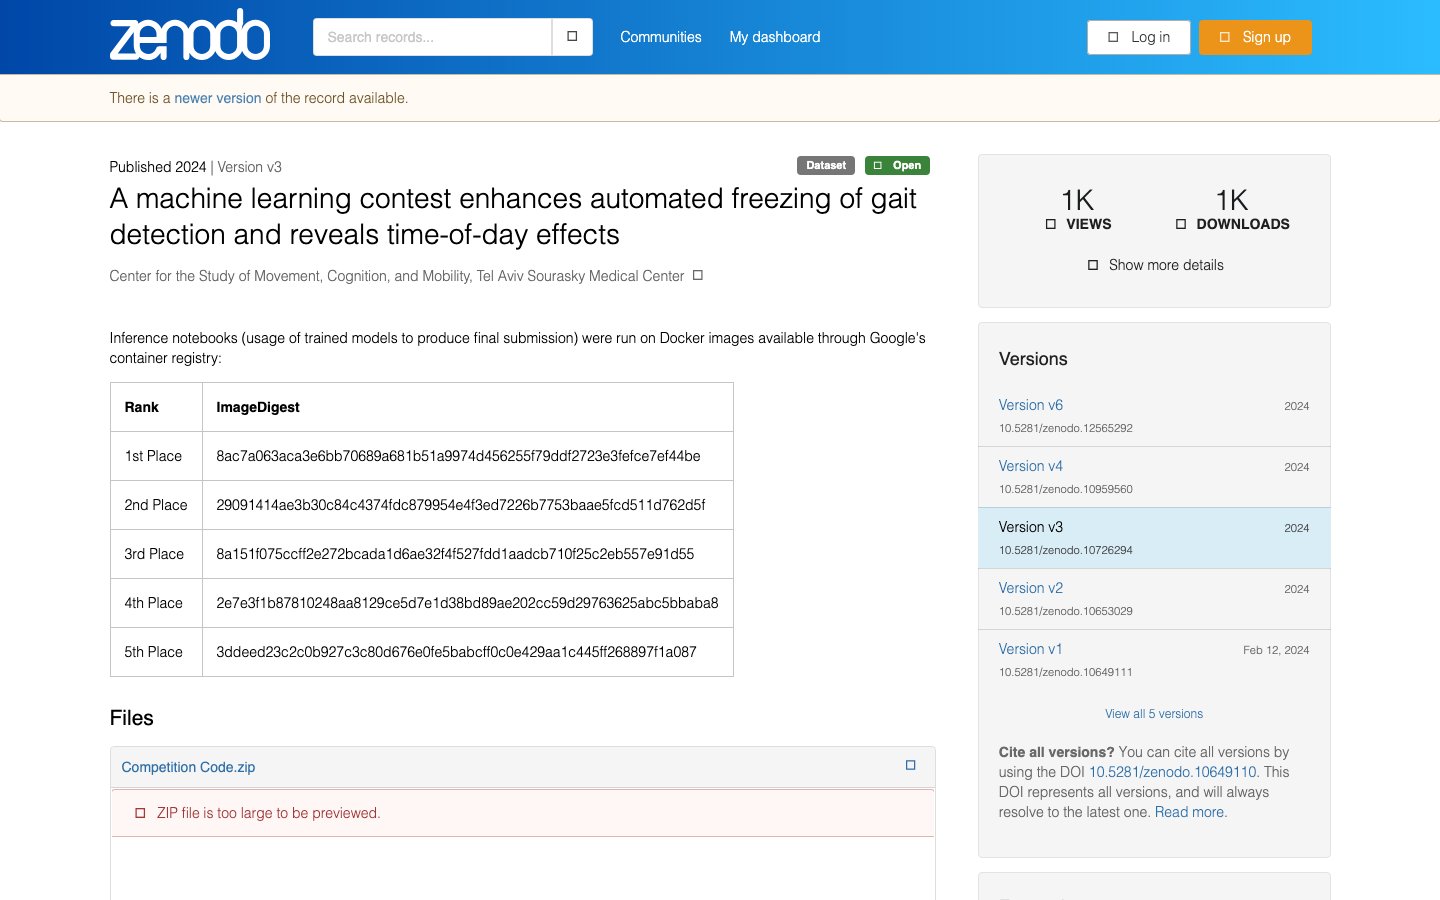The height and width of the screenshot is (900, 1440).
Task: Click the search button icon
Action: (572, 37)
